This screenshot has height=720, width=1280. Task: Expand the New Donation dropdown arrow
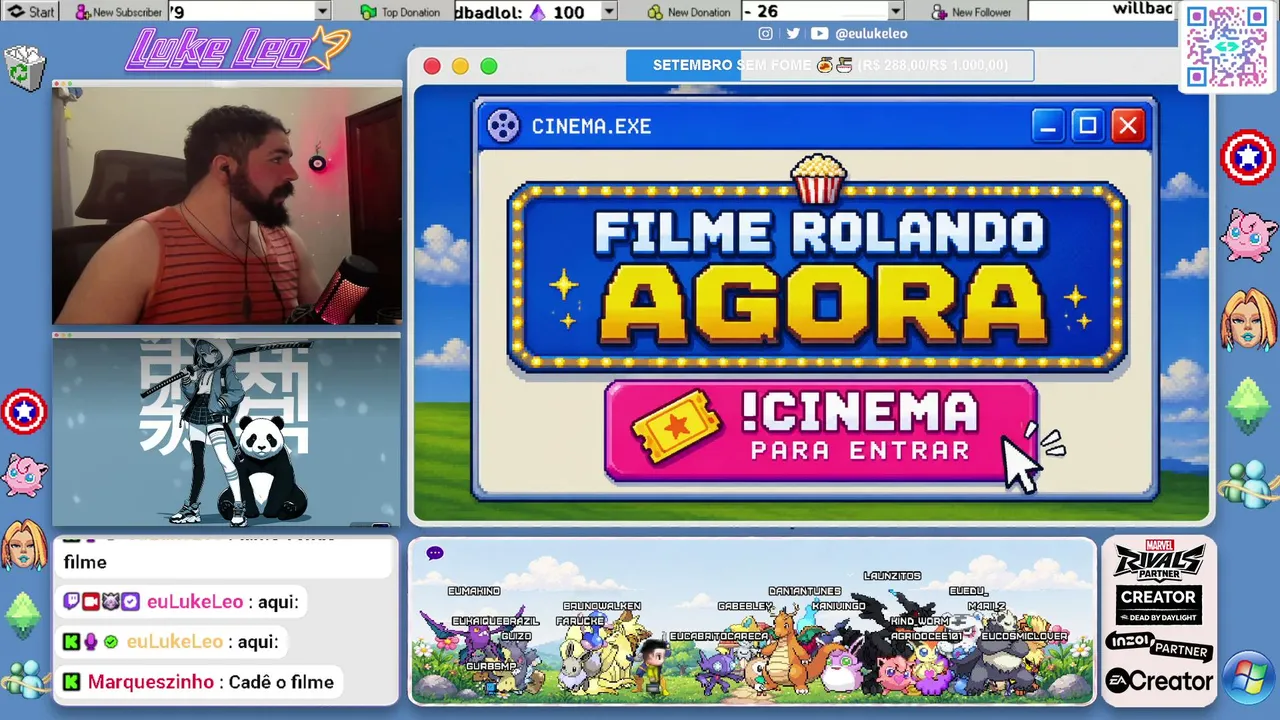tap(896, 12)
